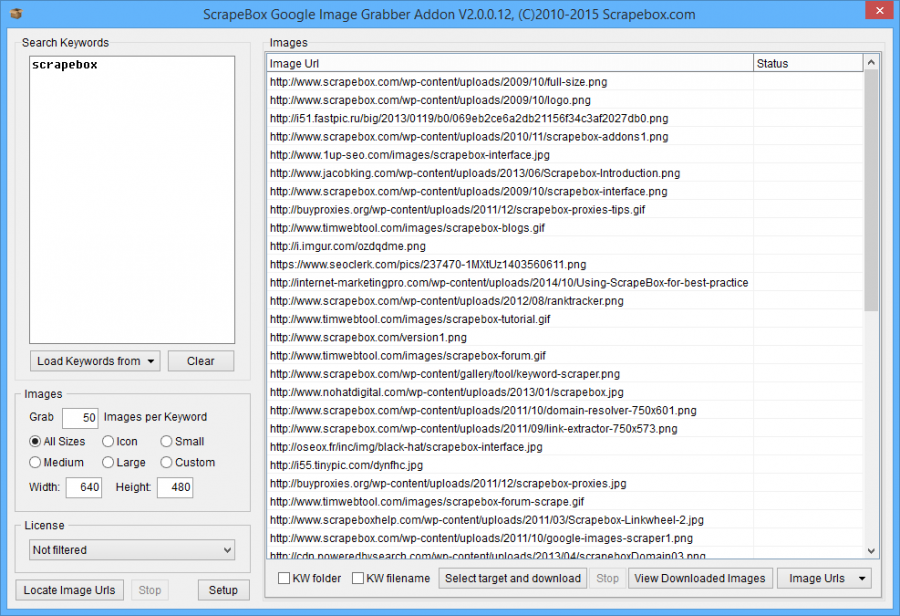Open the License filter dropdown
This screenshot has height=616, width=900.
[x=131, y=549]
